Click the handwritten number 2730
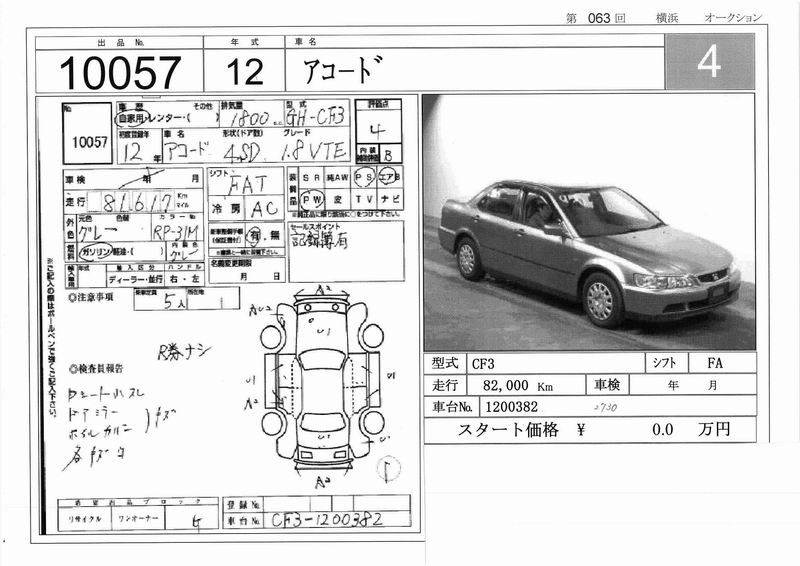Viewport: 800px width, 566px height. [605, 408]
